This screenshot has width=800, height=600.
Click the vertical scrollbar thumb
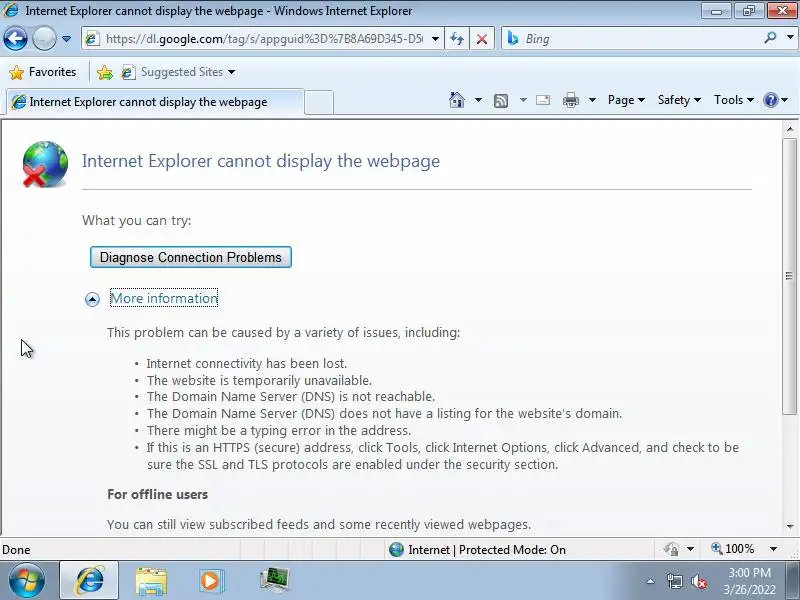point(790,276)
